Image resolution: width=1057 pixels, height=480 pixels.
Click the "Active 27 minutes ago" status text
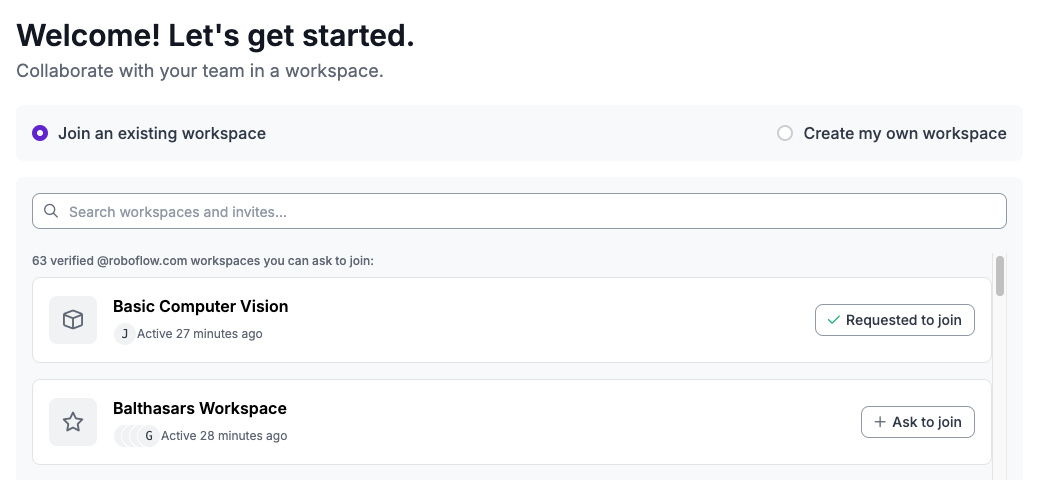pos(200,334)
